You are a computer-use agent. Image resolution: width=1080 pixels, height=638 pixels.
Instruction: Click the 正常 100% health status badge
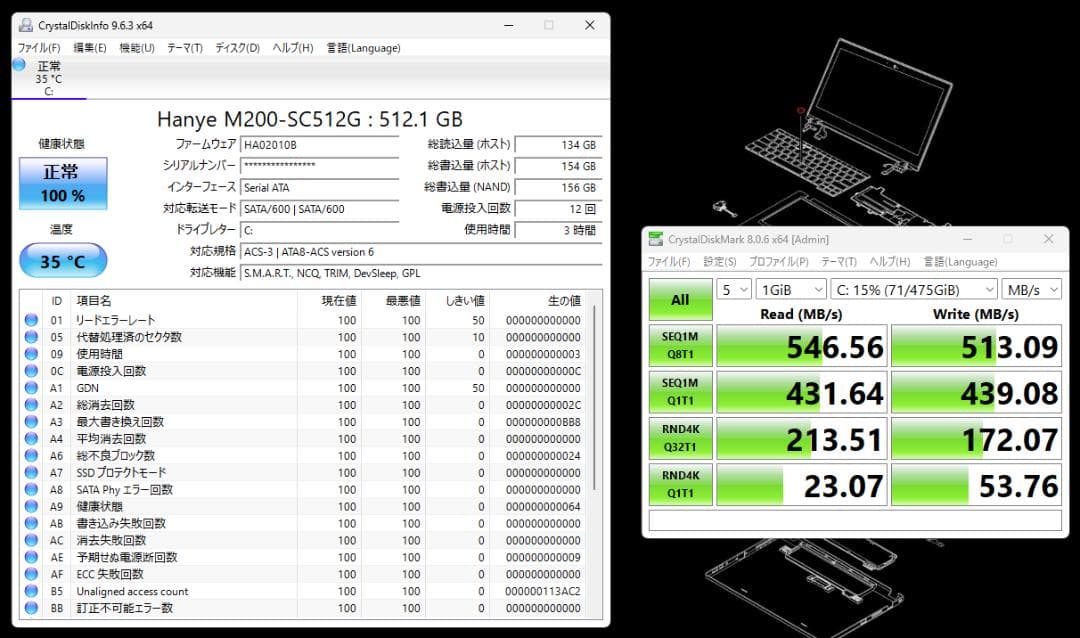click(62, 184)
